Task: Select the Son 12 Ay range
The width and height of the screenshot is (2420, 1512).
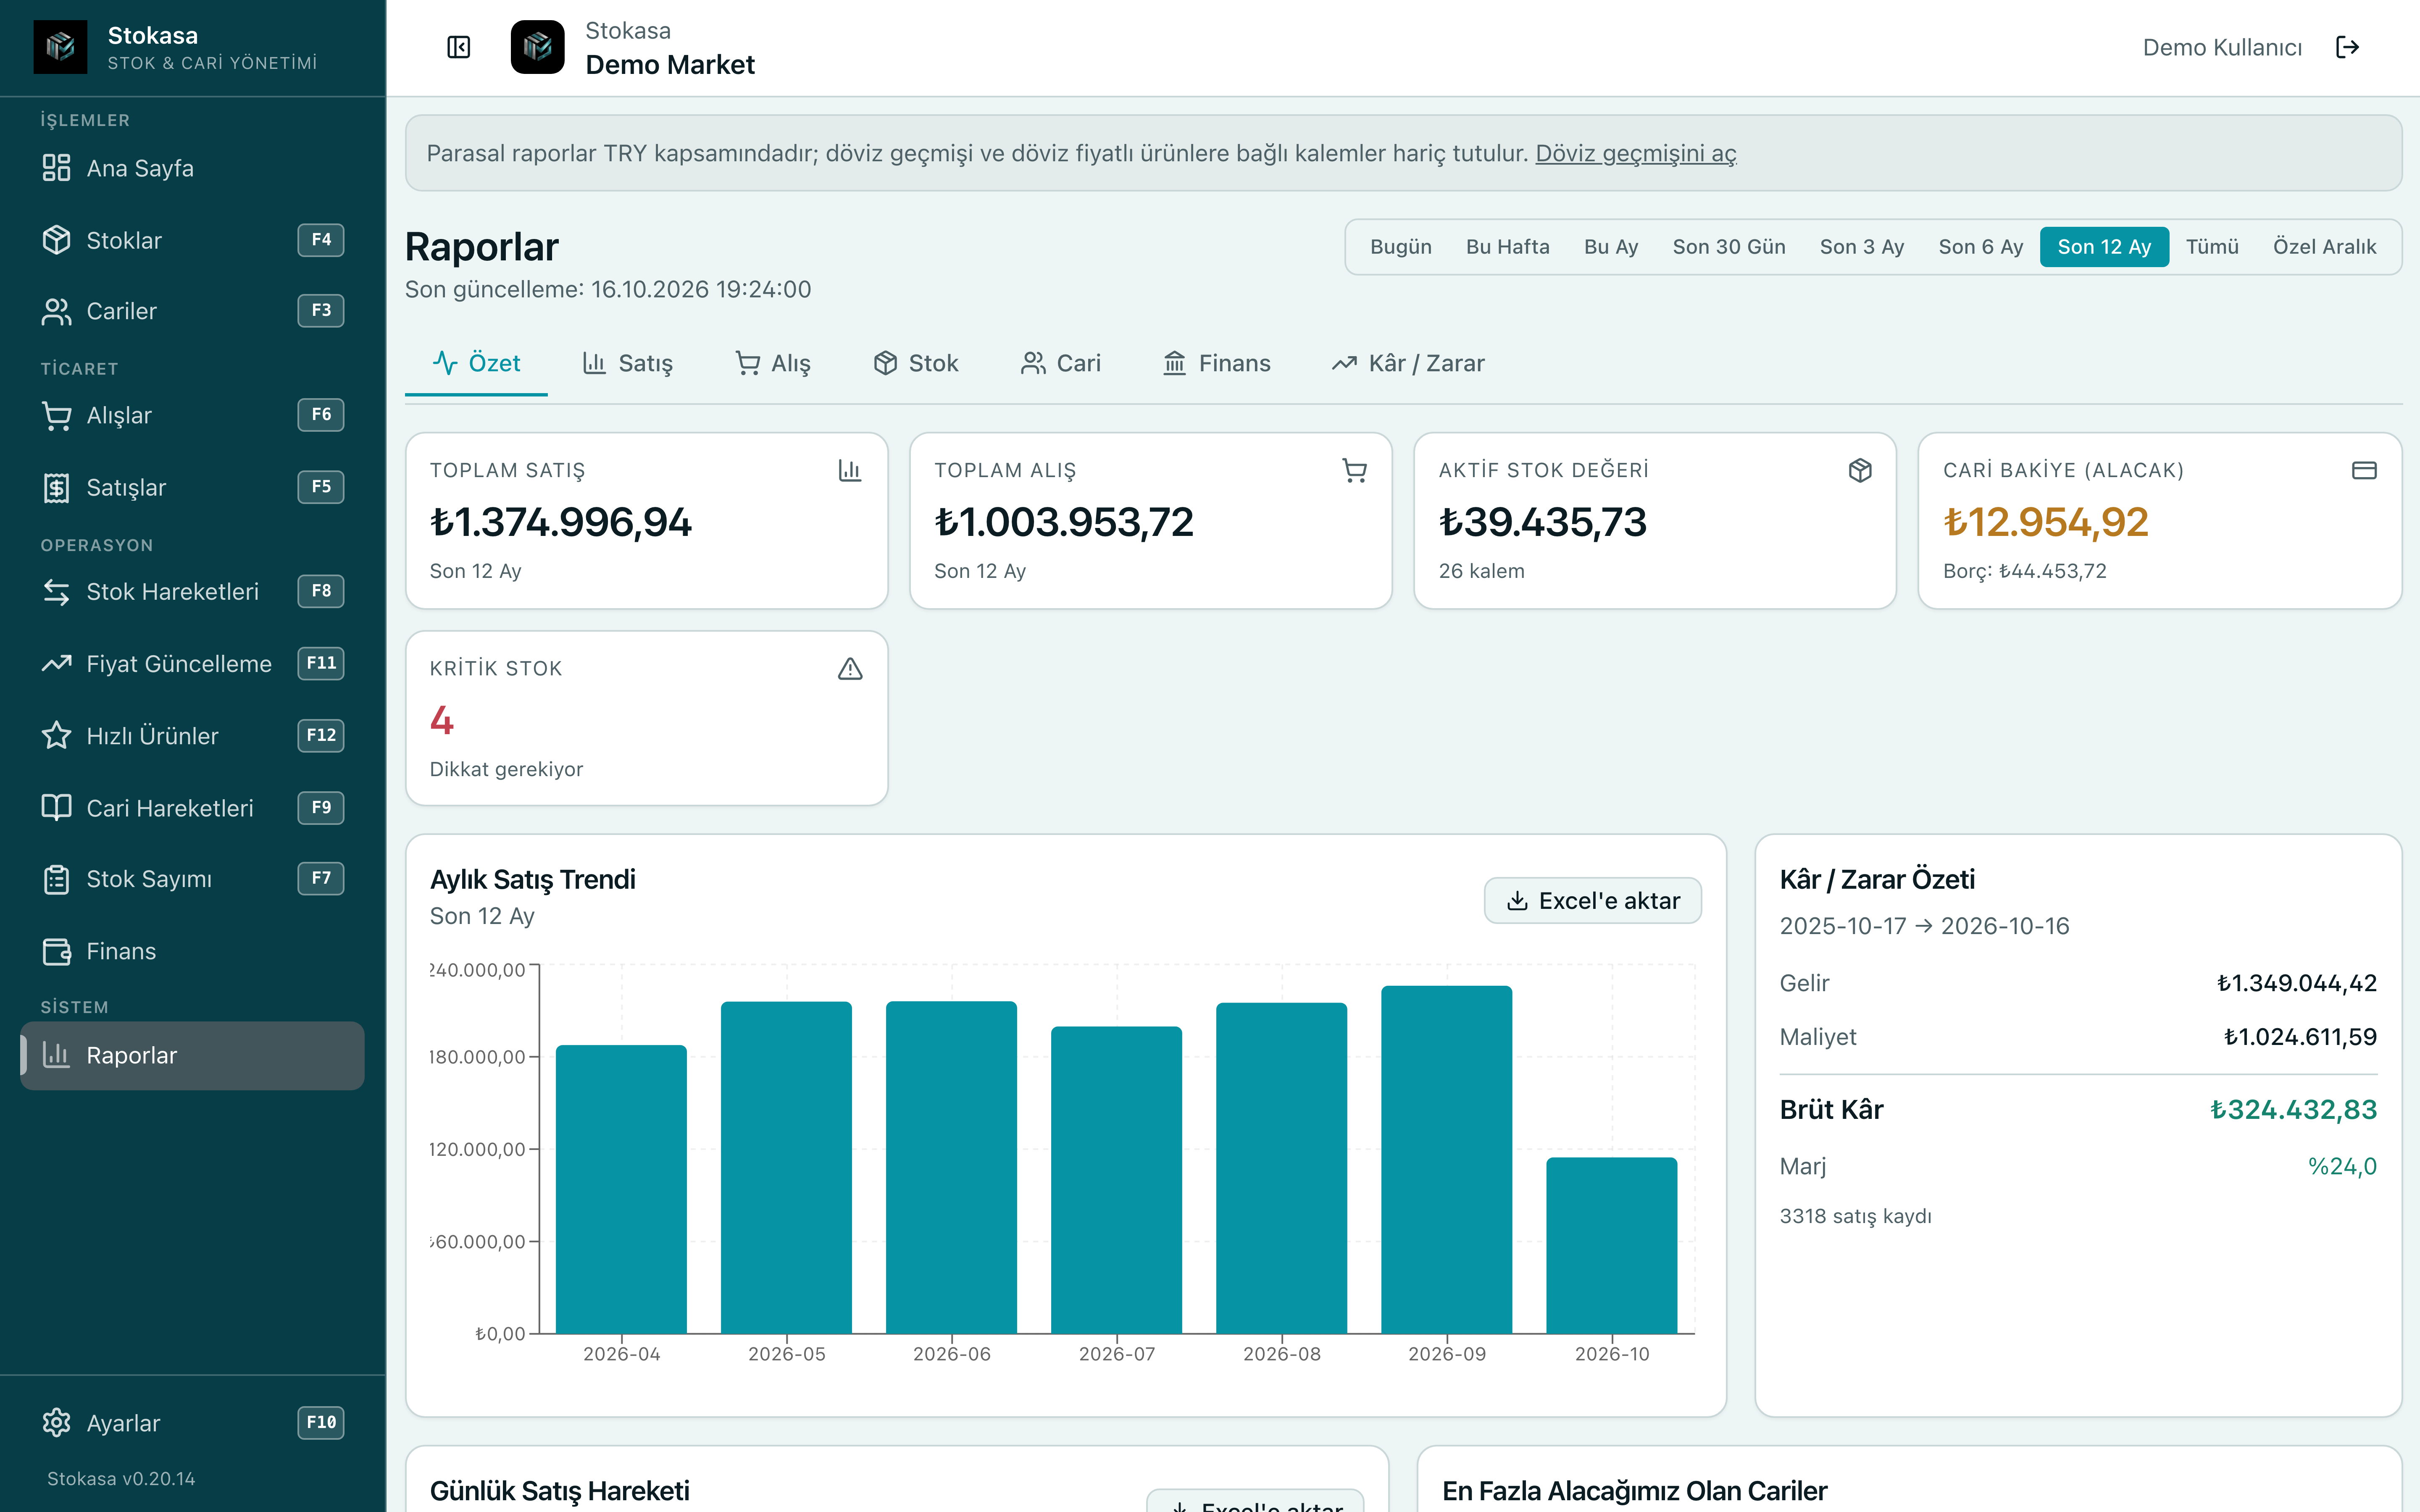Action: click(x=2104, y=247)
